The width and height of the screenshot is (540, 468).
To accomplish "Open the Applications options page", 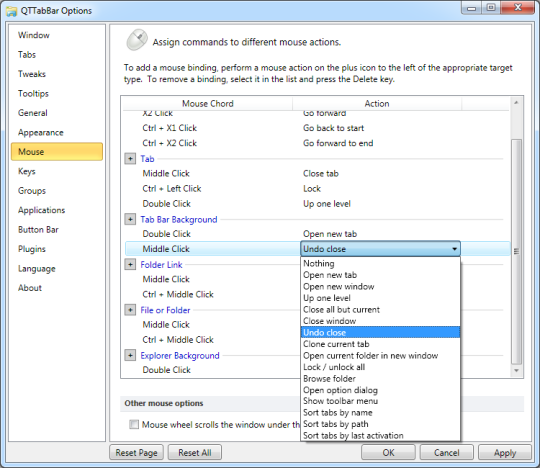I will pyautogui.click(x=57, y=210).
